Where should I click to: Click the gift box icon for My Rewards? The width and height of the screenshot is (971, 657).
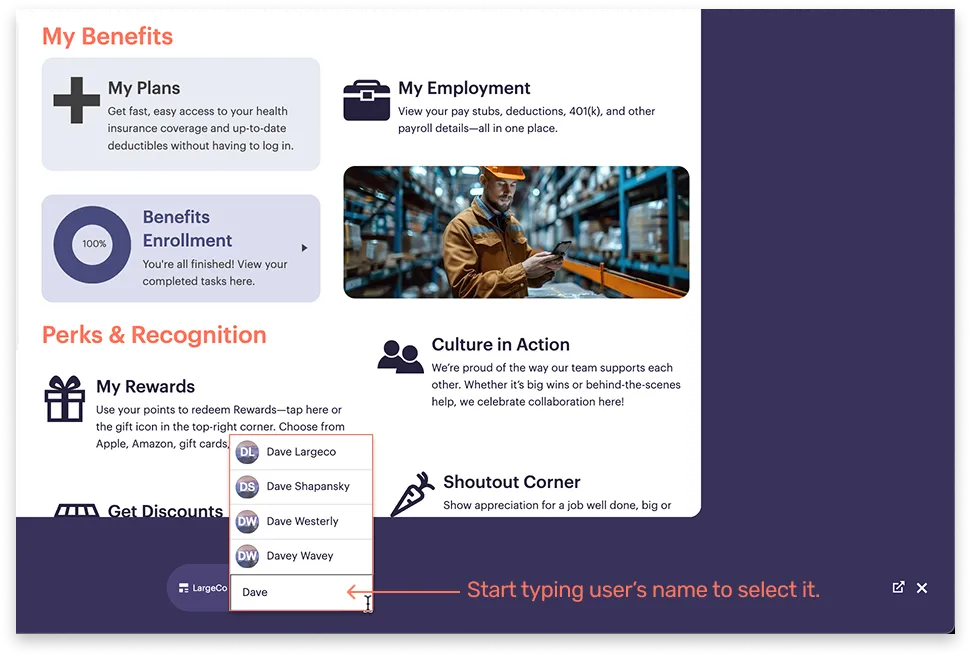pos(65,399)
